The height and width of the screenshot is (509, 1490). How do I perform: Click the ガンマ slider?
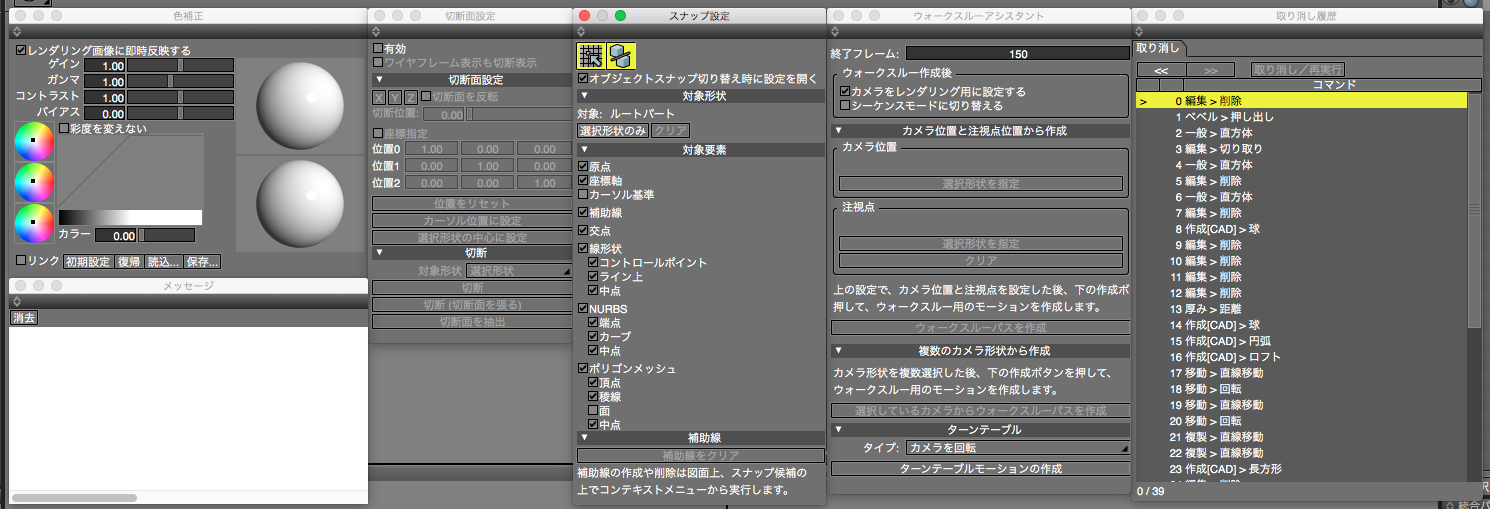point(180,81)
